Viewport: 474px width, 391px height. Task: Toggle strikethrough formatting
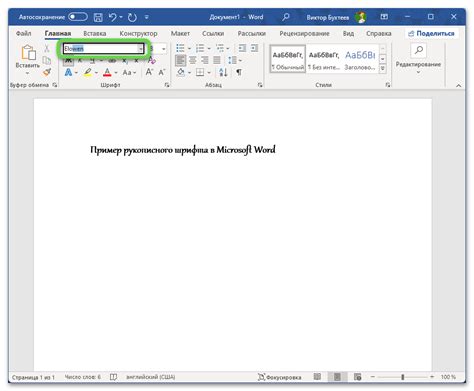click(112, 61)
